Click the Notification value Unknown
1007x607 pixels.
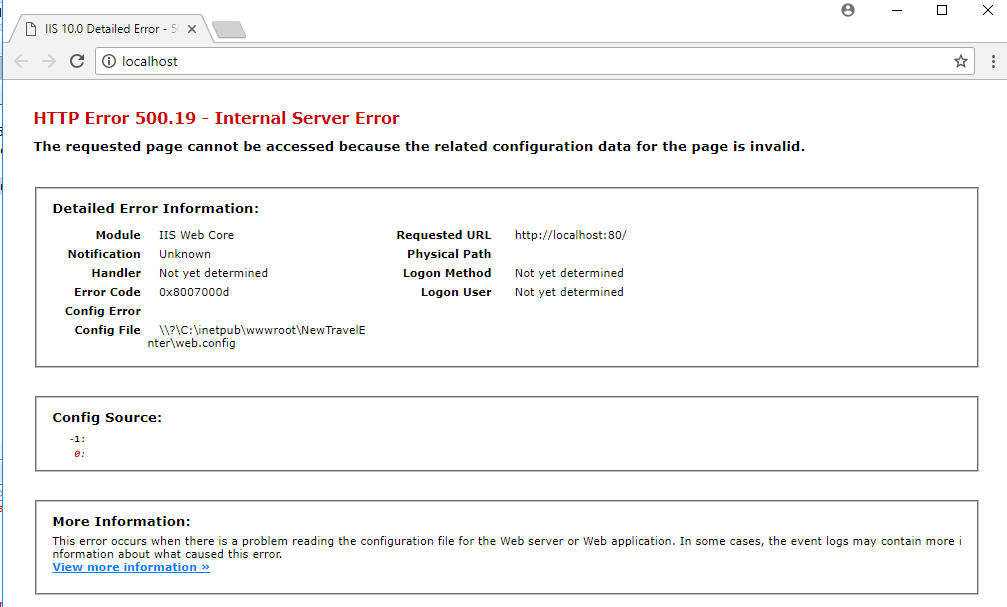pyautogui.click(x=185, y=254)
